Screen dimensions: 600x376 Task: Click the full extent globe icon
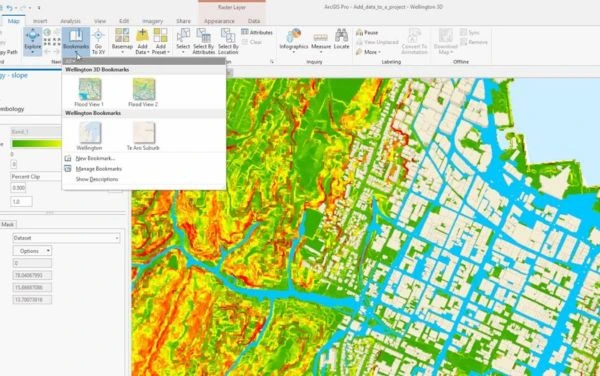(47, 33)
